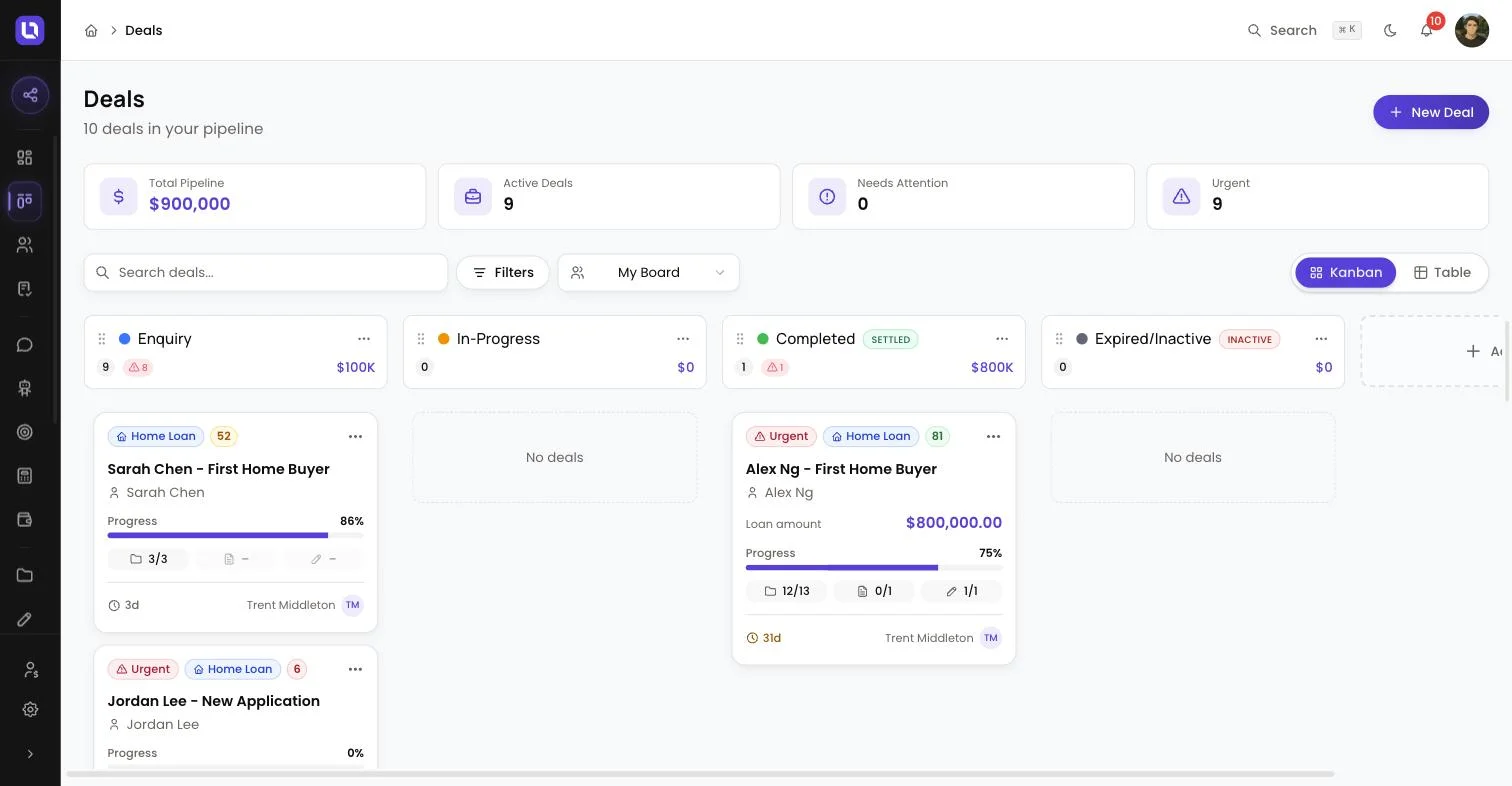Open Alex Ng deal card options menu
The image size is (1512, 786).
[x=993, y=437]
